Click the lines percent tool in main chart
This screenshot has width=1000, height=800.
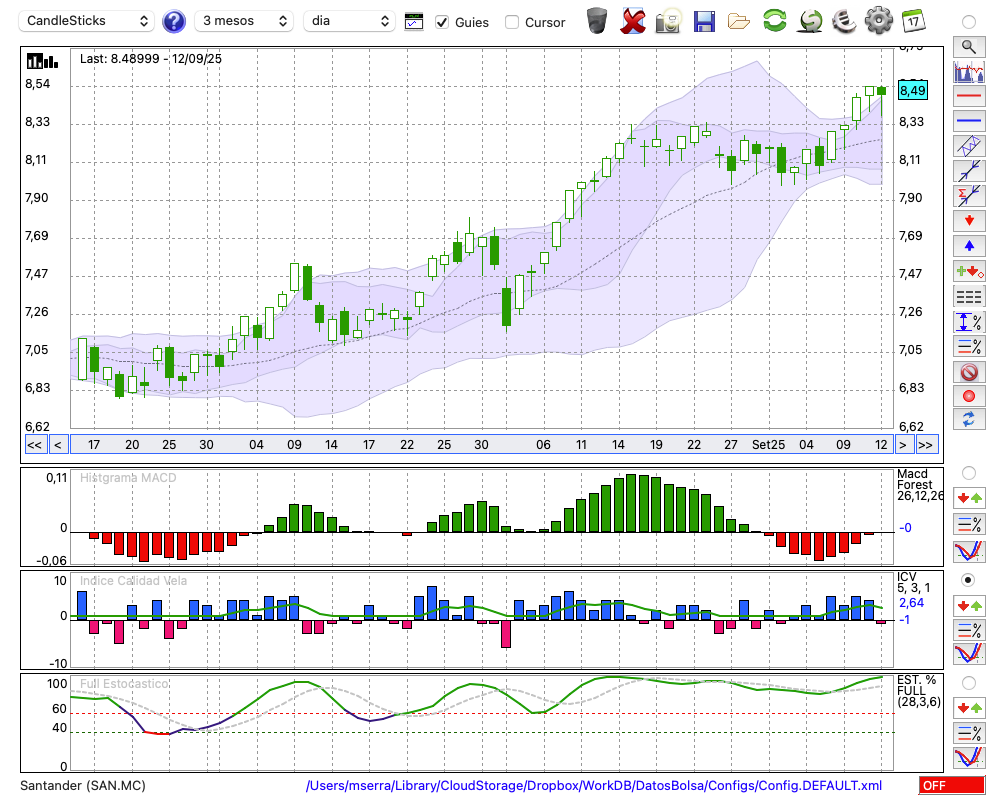pyautogui.click(x=969, y=346)
